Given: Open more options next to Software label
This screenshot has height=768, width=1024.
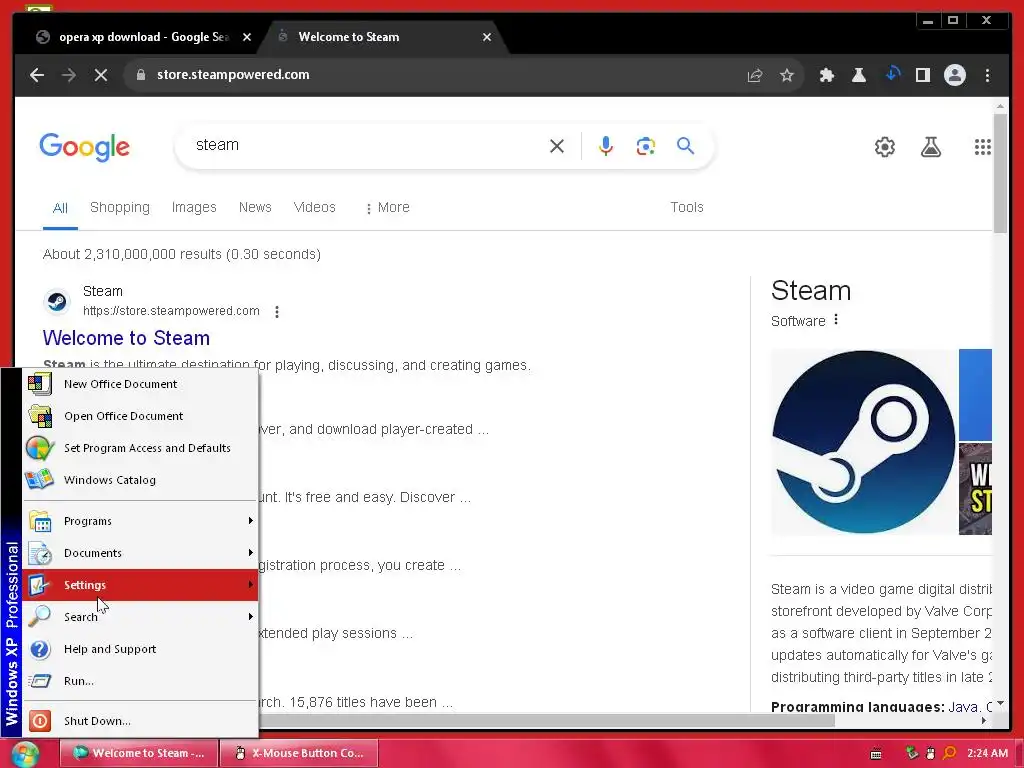Looking at the screenshot, I should pyautogui.click(x=836, y=319).
